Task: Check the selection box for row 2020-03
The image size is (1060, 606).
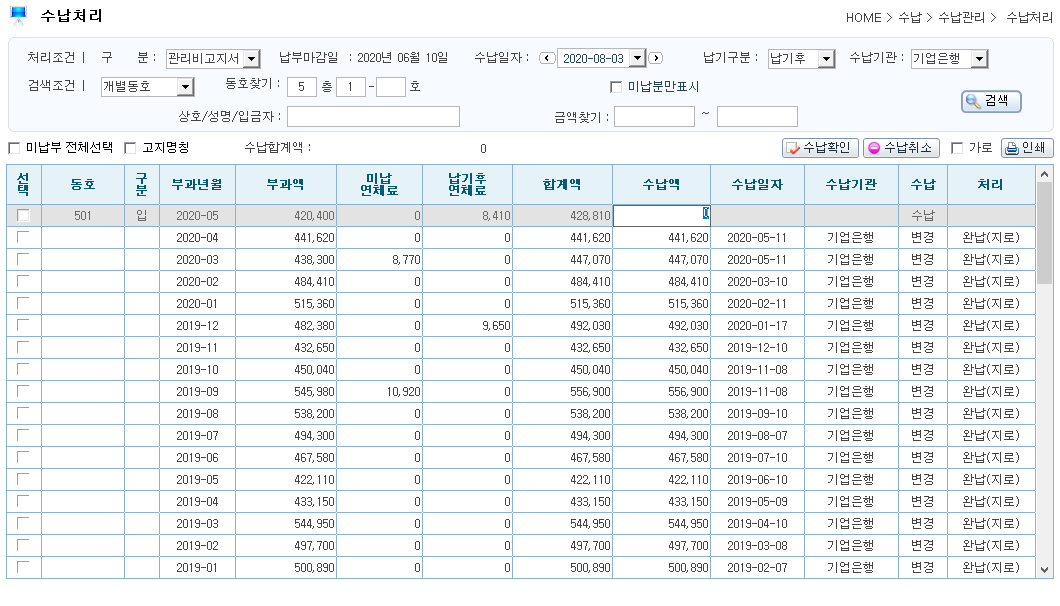Action: [24, 259]
